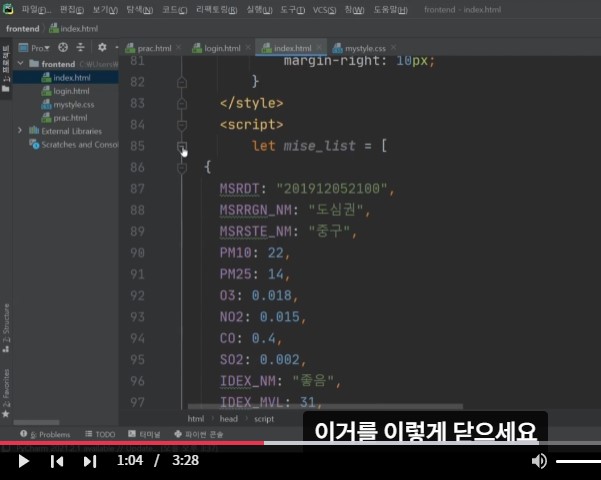Screen dimensions: 601x480
Task: Click the index.html breadcrumb in navigation bar
Action: (x=74, y=29)
